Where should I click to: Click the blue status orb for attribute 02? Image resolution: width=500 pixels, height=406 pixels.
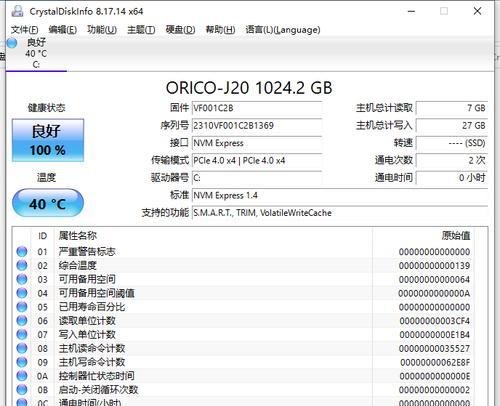[22, 265]
